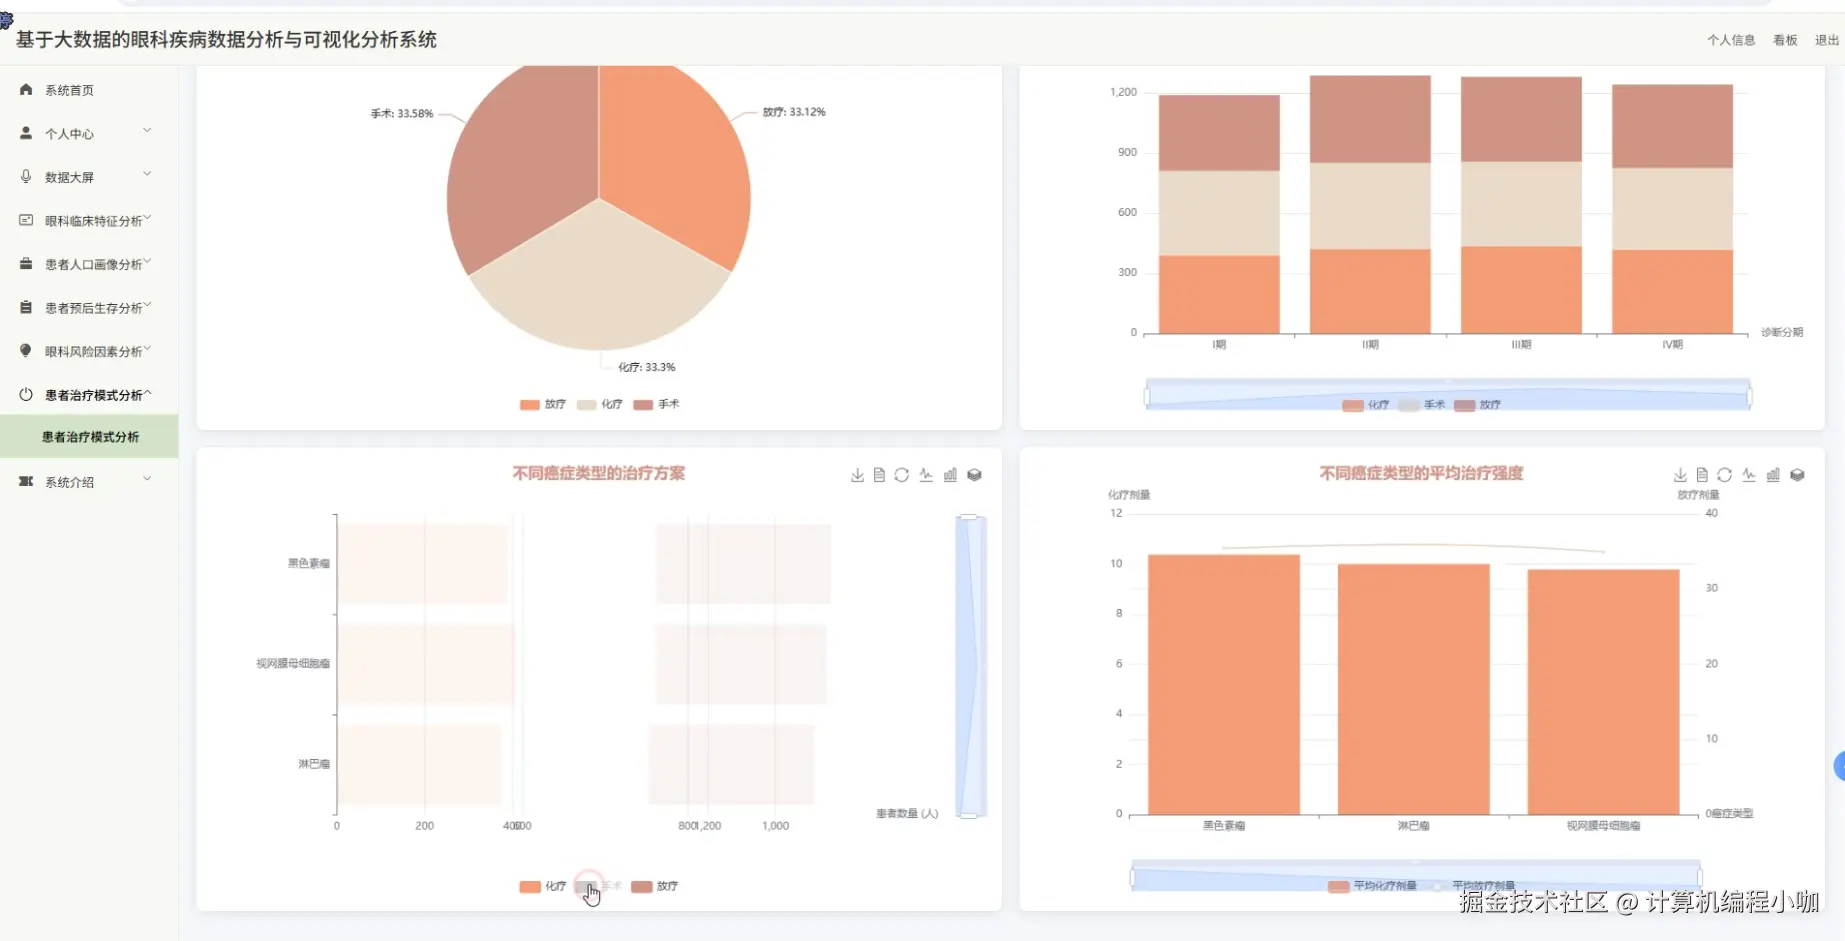Click the power icon beside 患者治疗模式分析
1845x941 pixels.
click(26, 395)
